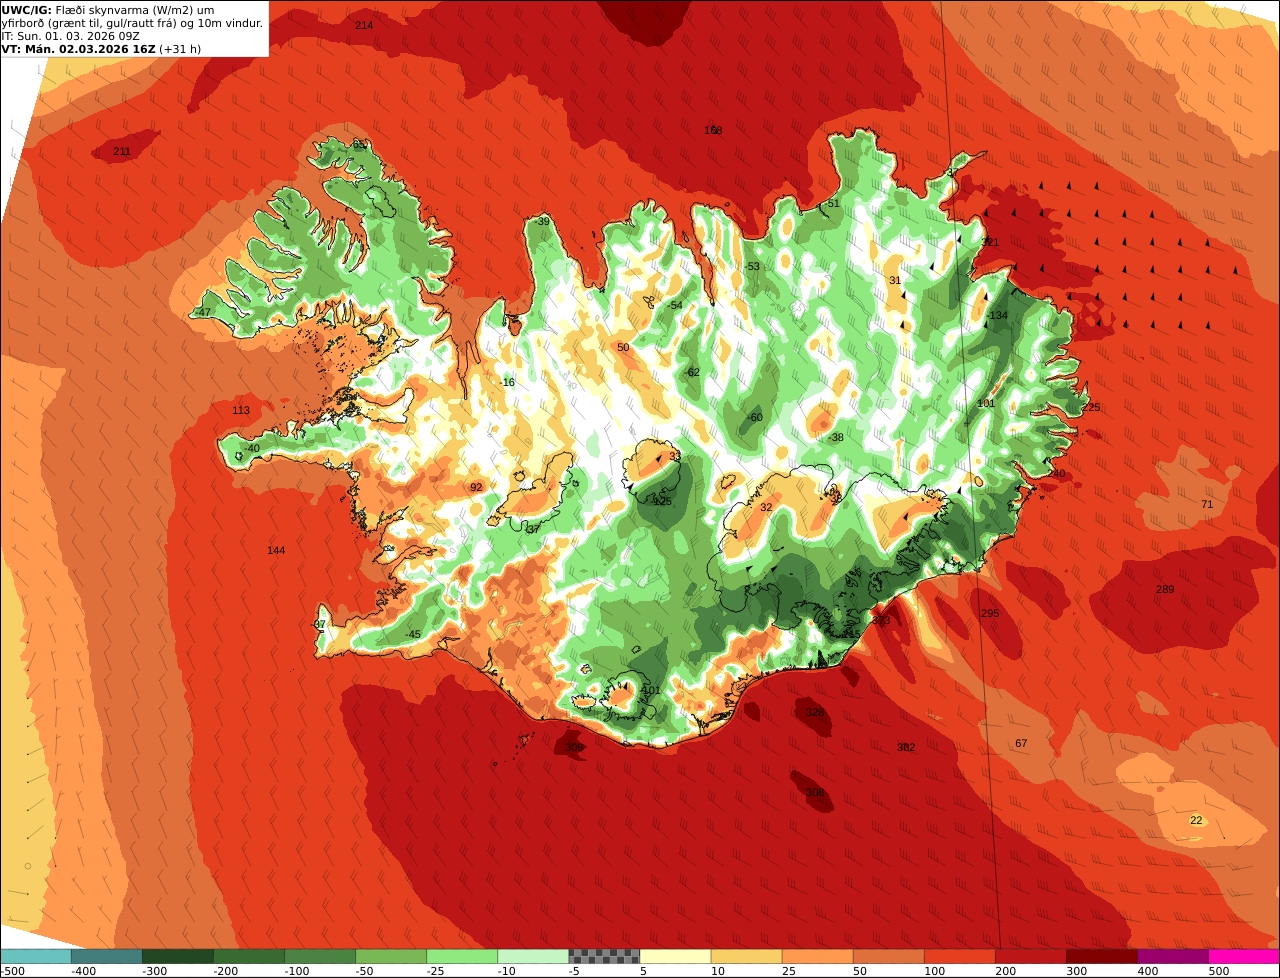
Task: Click the "-53" value in north Iceland
Action: pyautogui.click(x=751, y=267)
